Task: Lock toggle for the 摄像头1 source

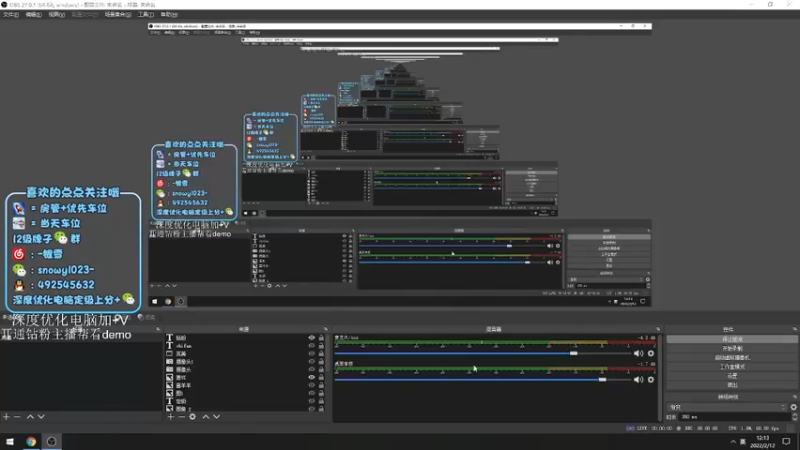Action: tap(321, 361)
